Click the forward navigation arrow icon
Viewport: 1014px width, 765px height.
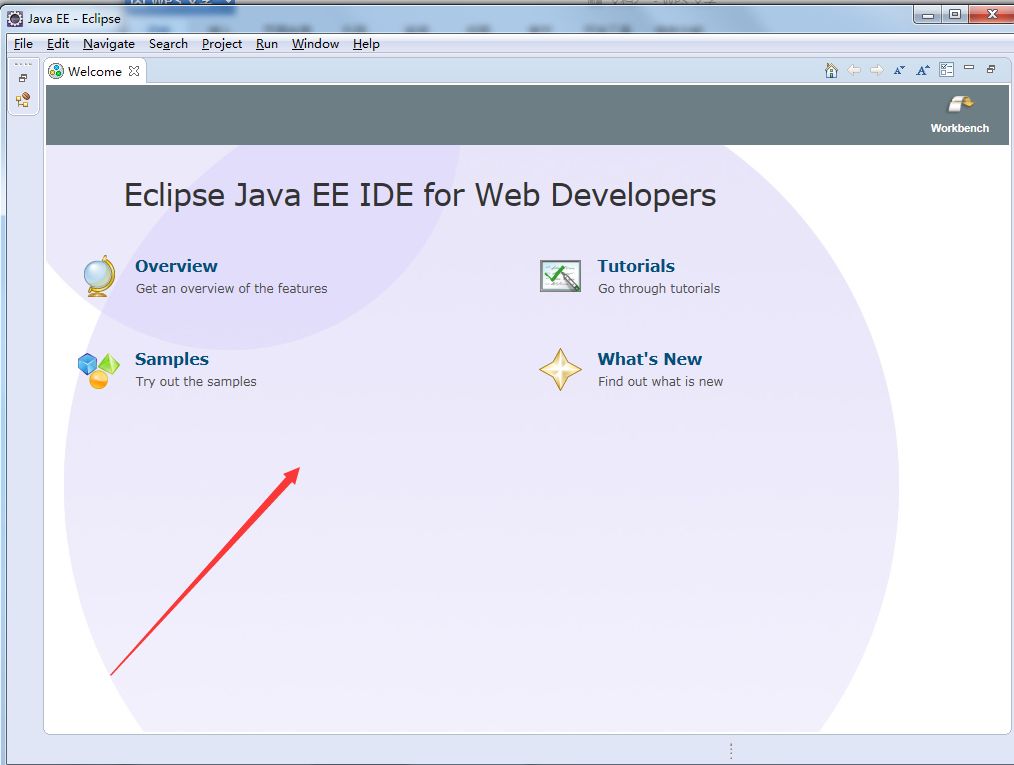tap(876, 70)
